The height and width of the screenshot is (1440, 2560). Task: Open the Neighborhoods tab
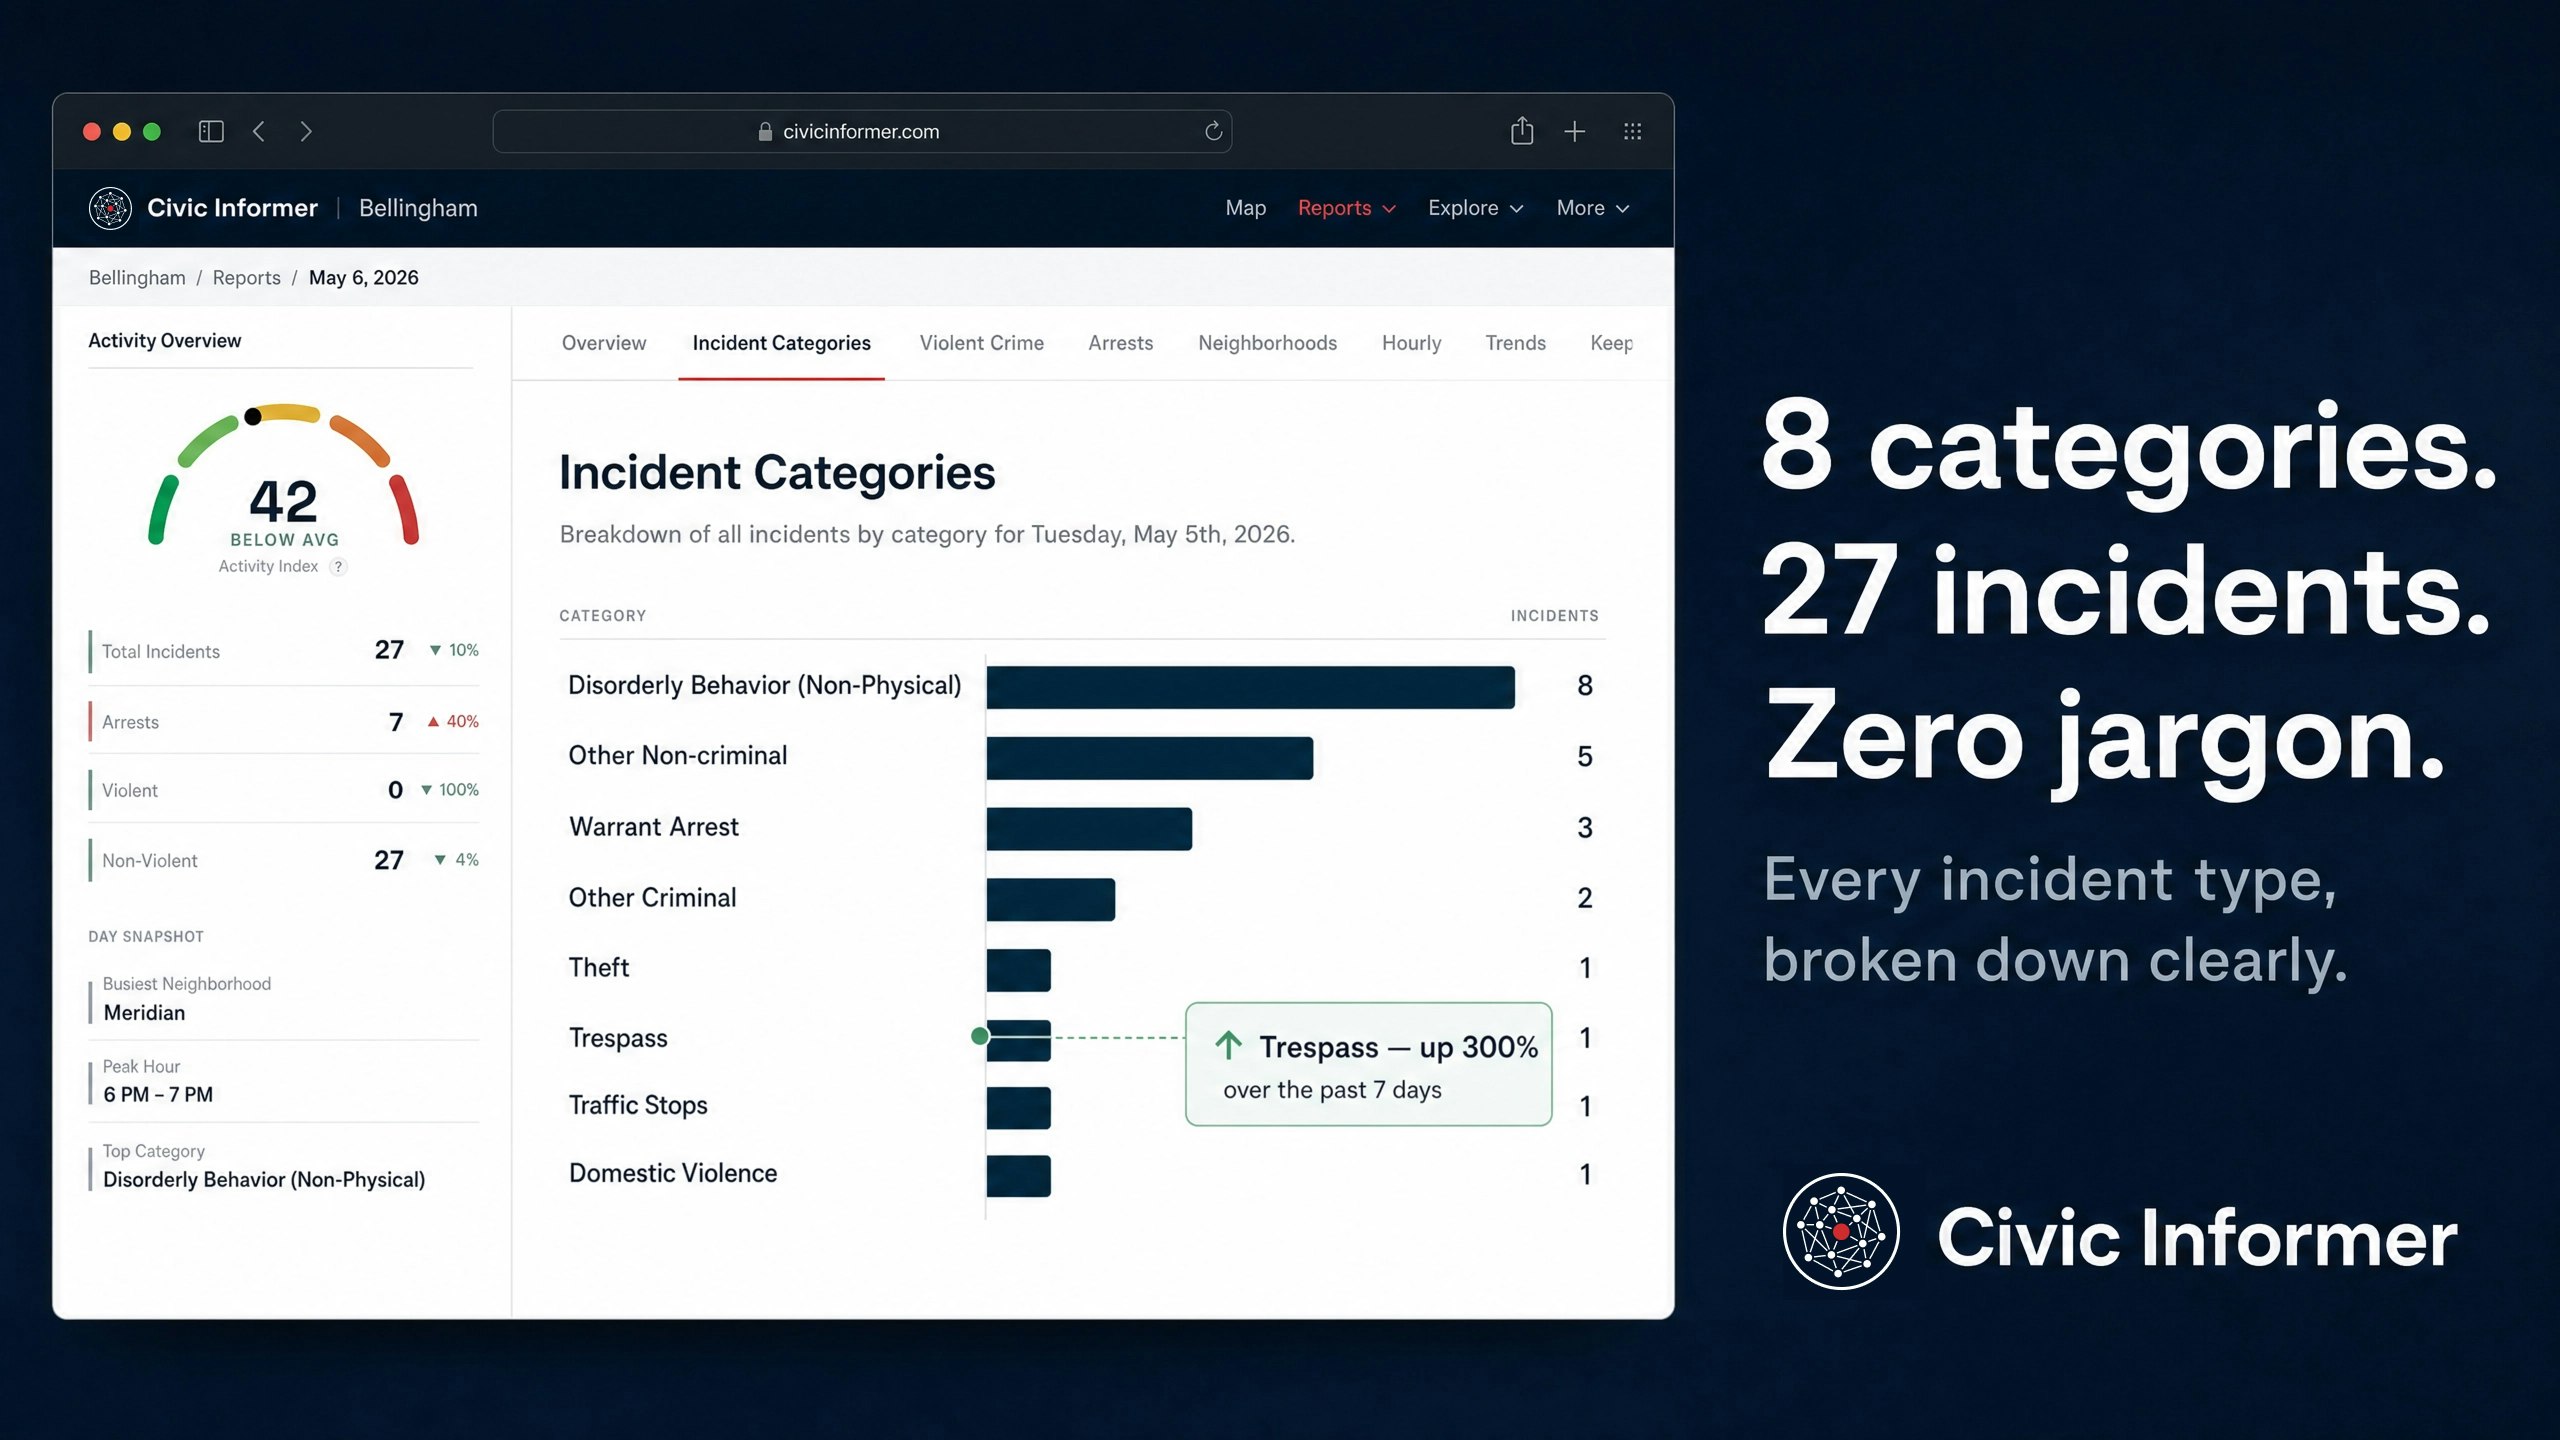(x=1268, y=343)
